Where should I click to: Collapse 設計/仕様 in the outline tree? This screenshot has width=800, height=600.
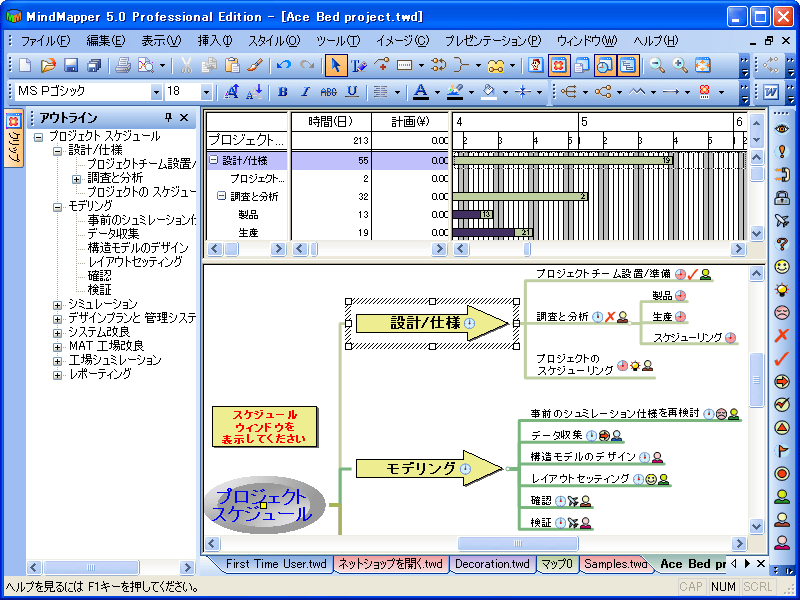point(57,151)
